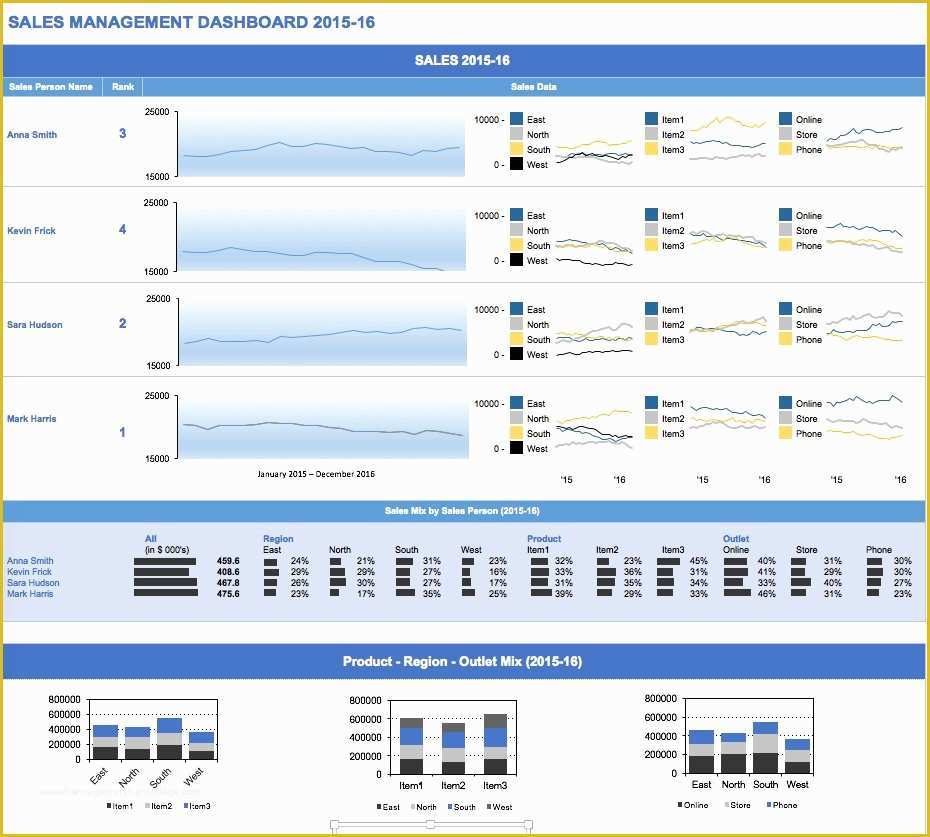
Task: Click the gray Store legend swatch in Mark Harris's row
Action: pyautogui.click(x=786, y=418)
